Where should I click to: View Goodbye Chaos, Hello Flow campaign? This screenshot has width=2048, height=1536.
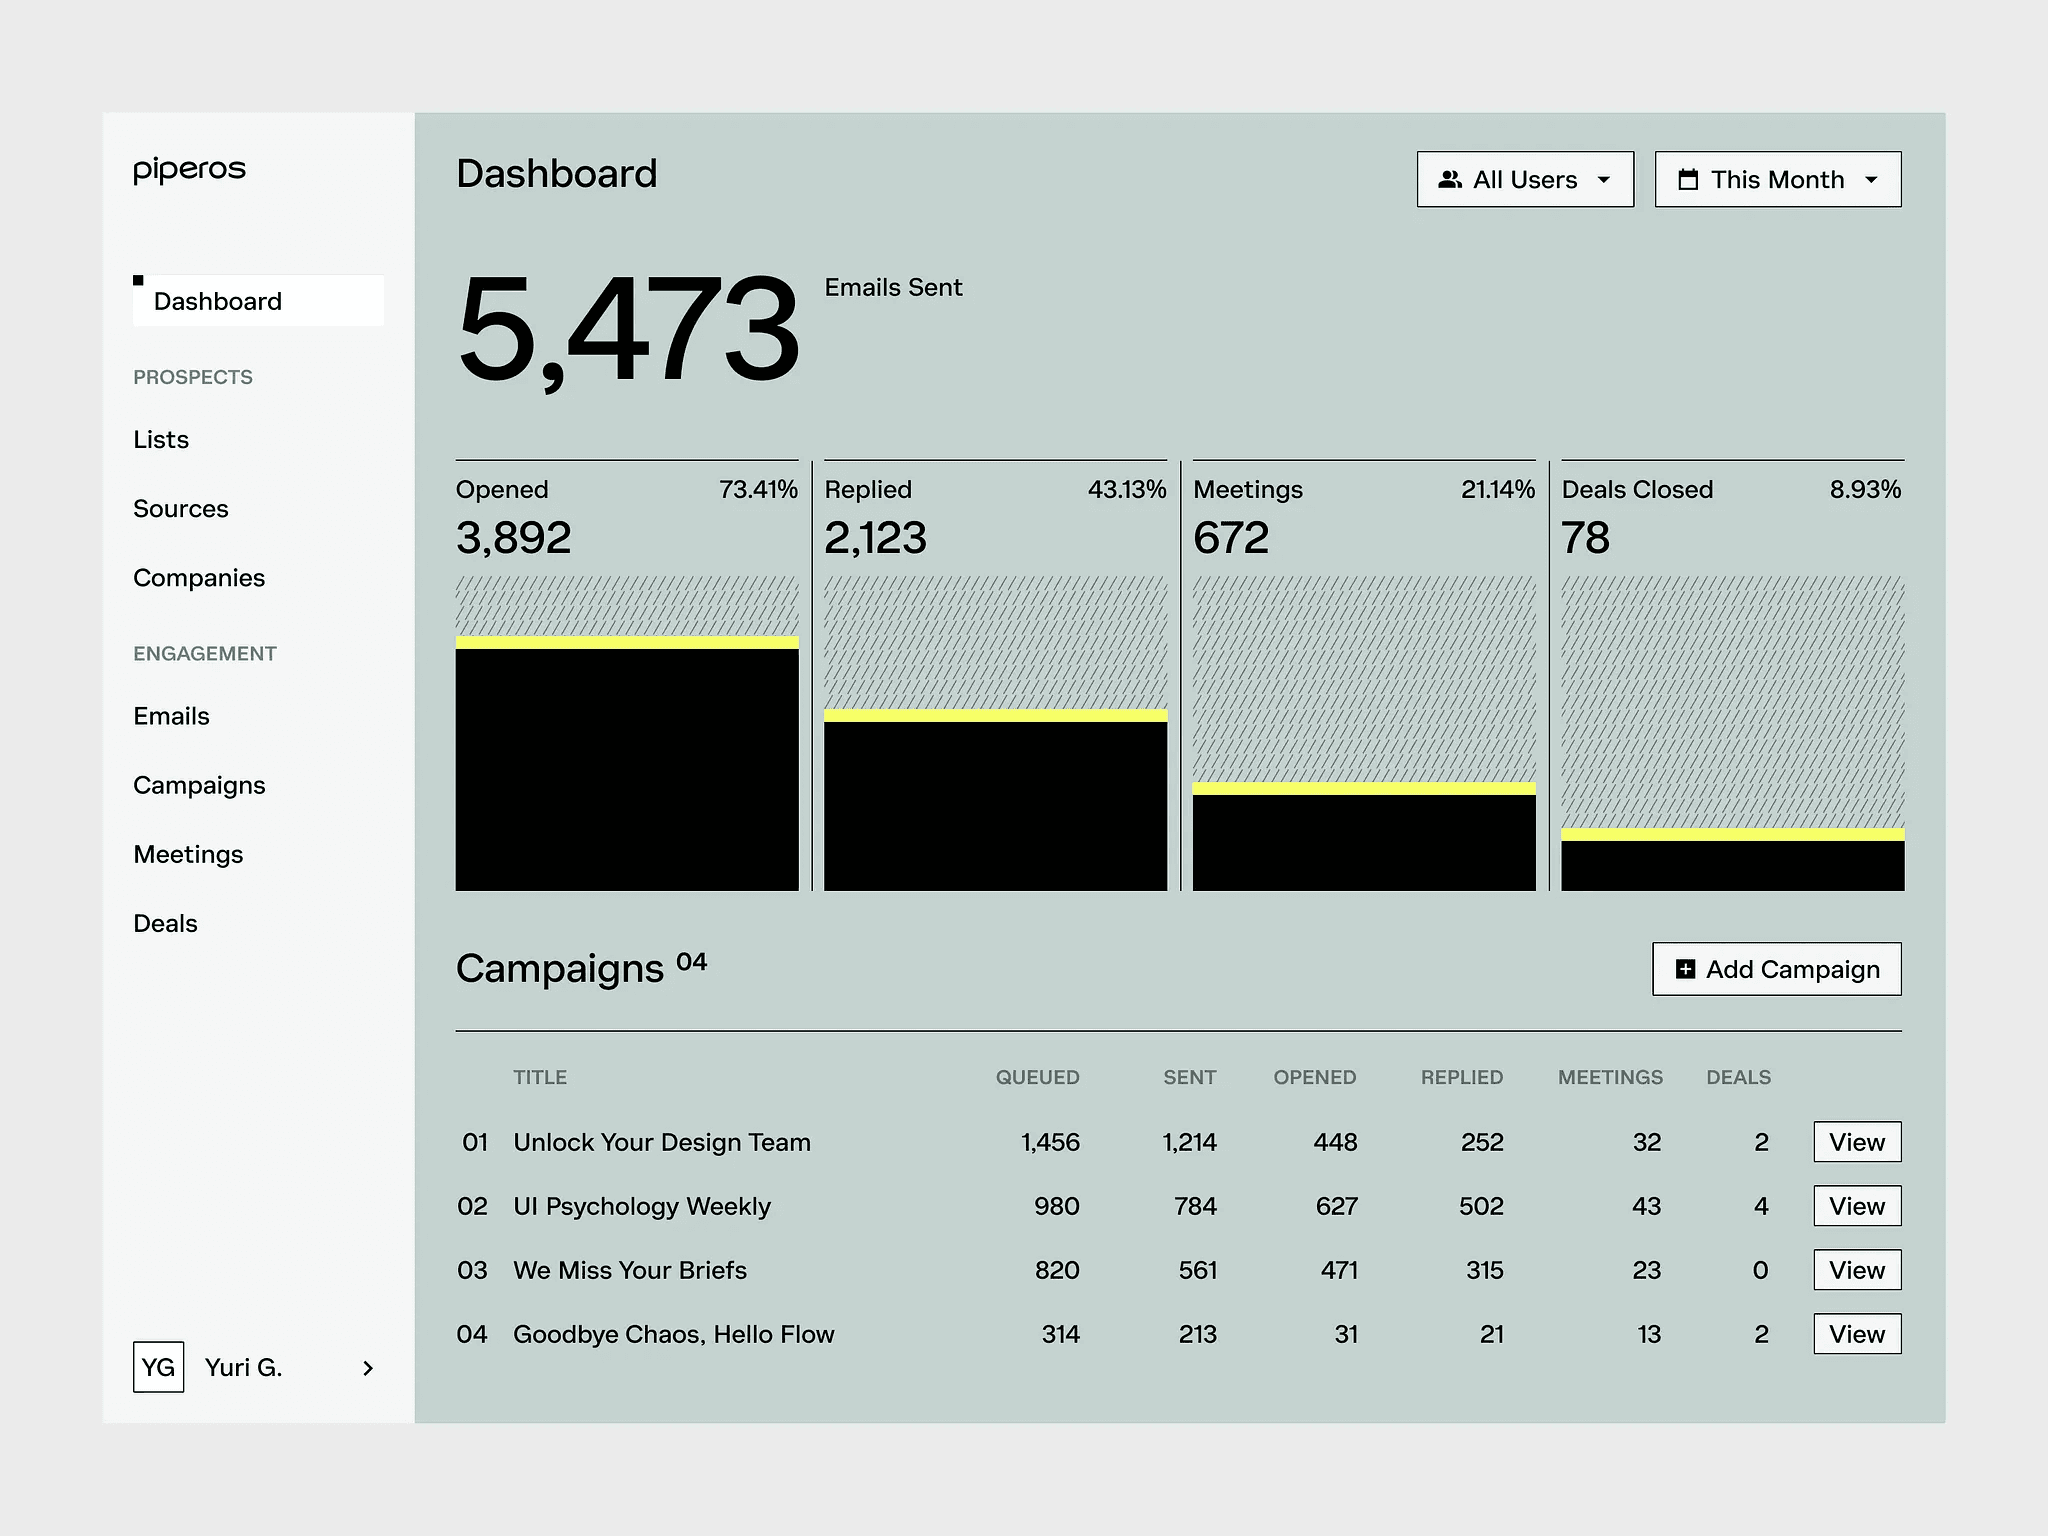click(1857, 1334)
